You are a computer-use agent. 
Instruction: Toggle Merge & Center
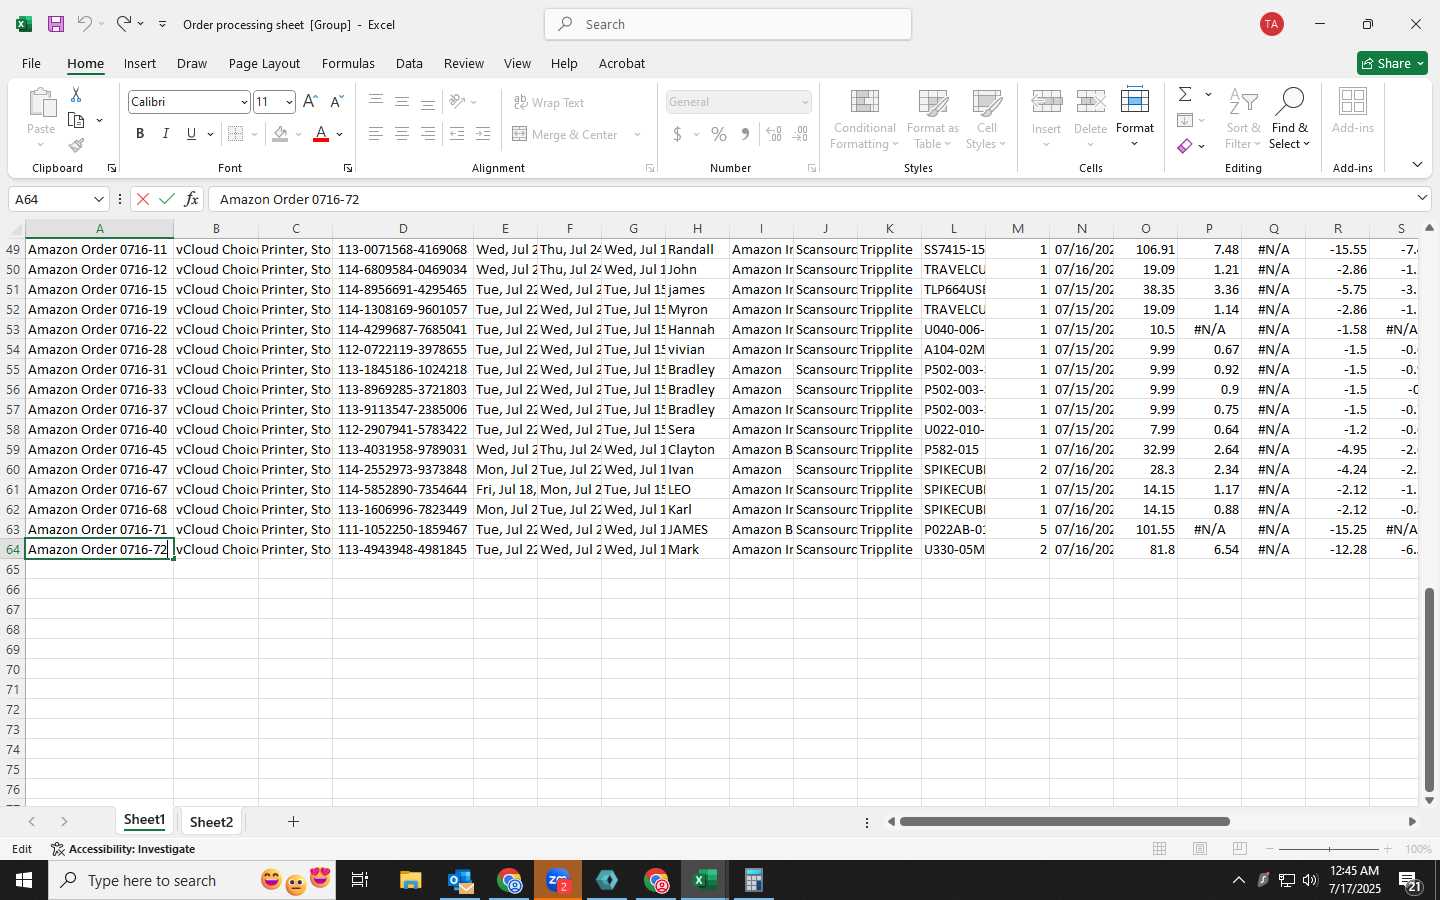pos(566,134)
